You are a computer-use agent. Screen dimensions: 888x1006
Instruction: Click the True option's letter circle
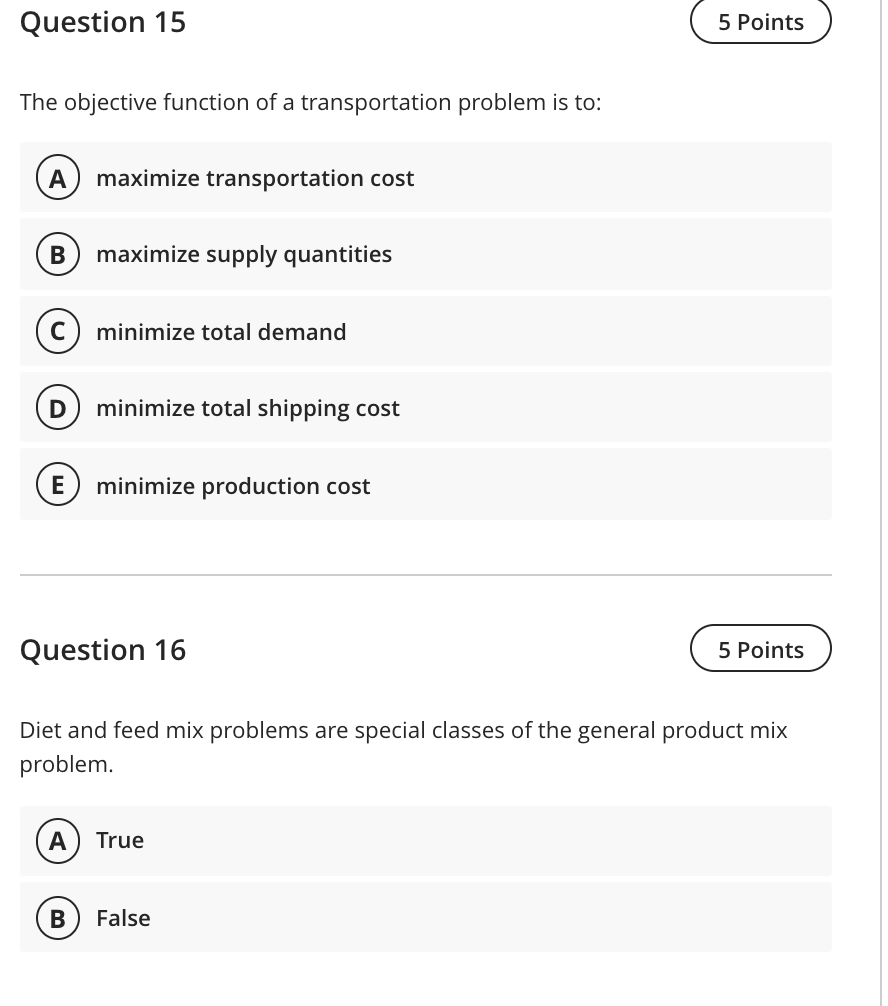[57, 840]
